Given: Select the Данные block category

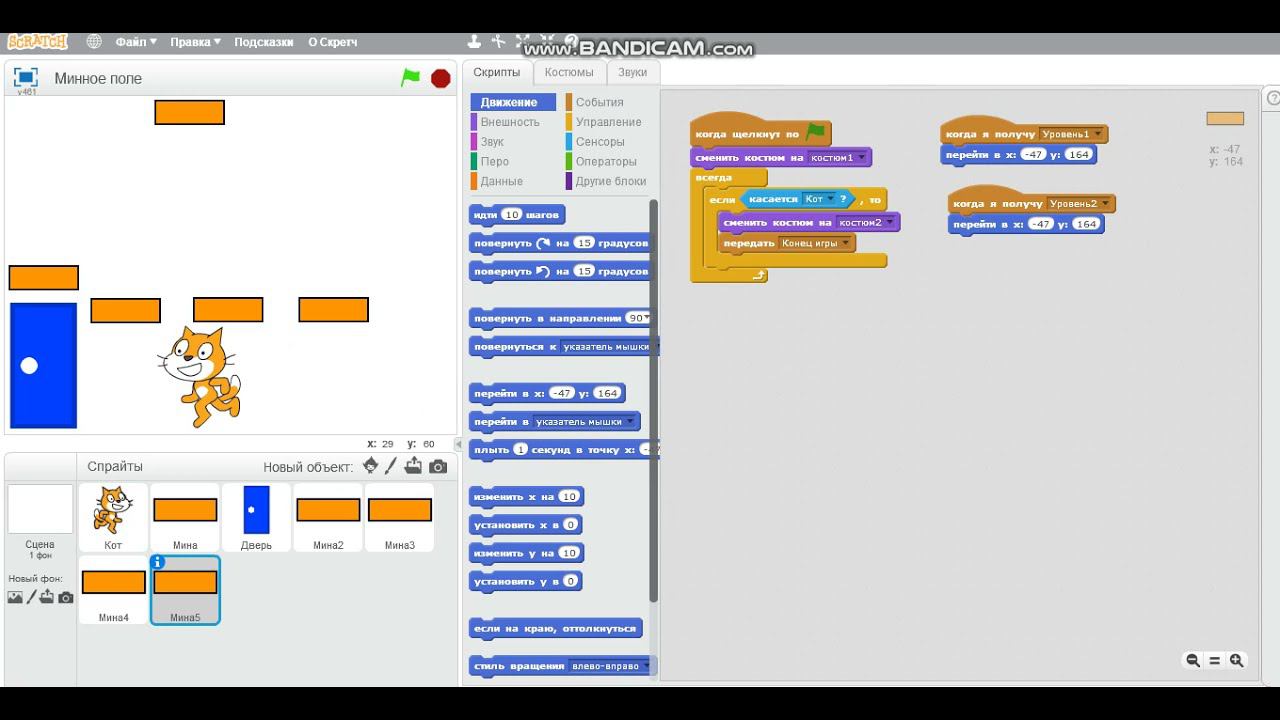Looking at the screenshot, I should [502, 181].
